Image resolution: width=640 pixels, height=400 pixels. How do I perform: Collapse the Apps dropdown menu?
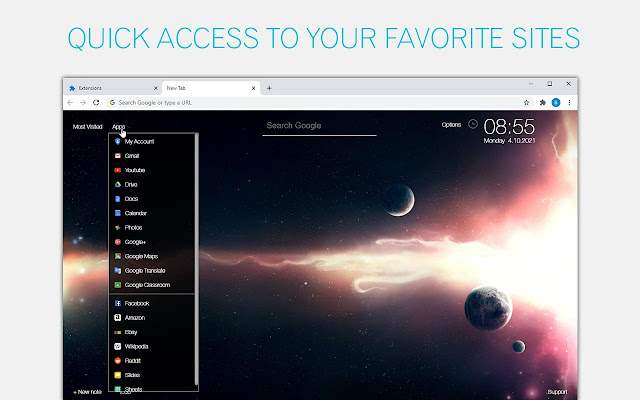[x=118, y=127]
